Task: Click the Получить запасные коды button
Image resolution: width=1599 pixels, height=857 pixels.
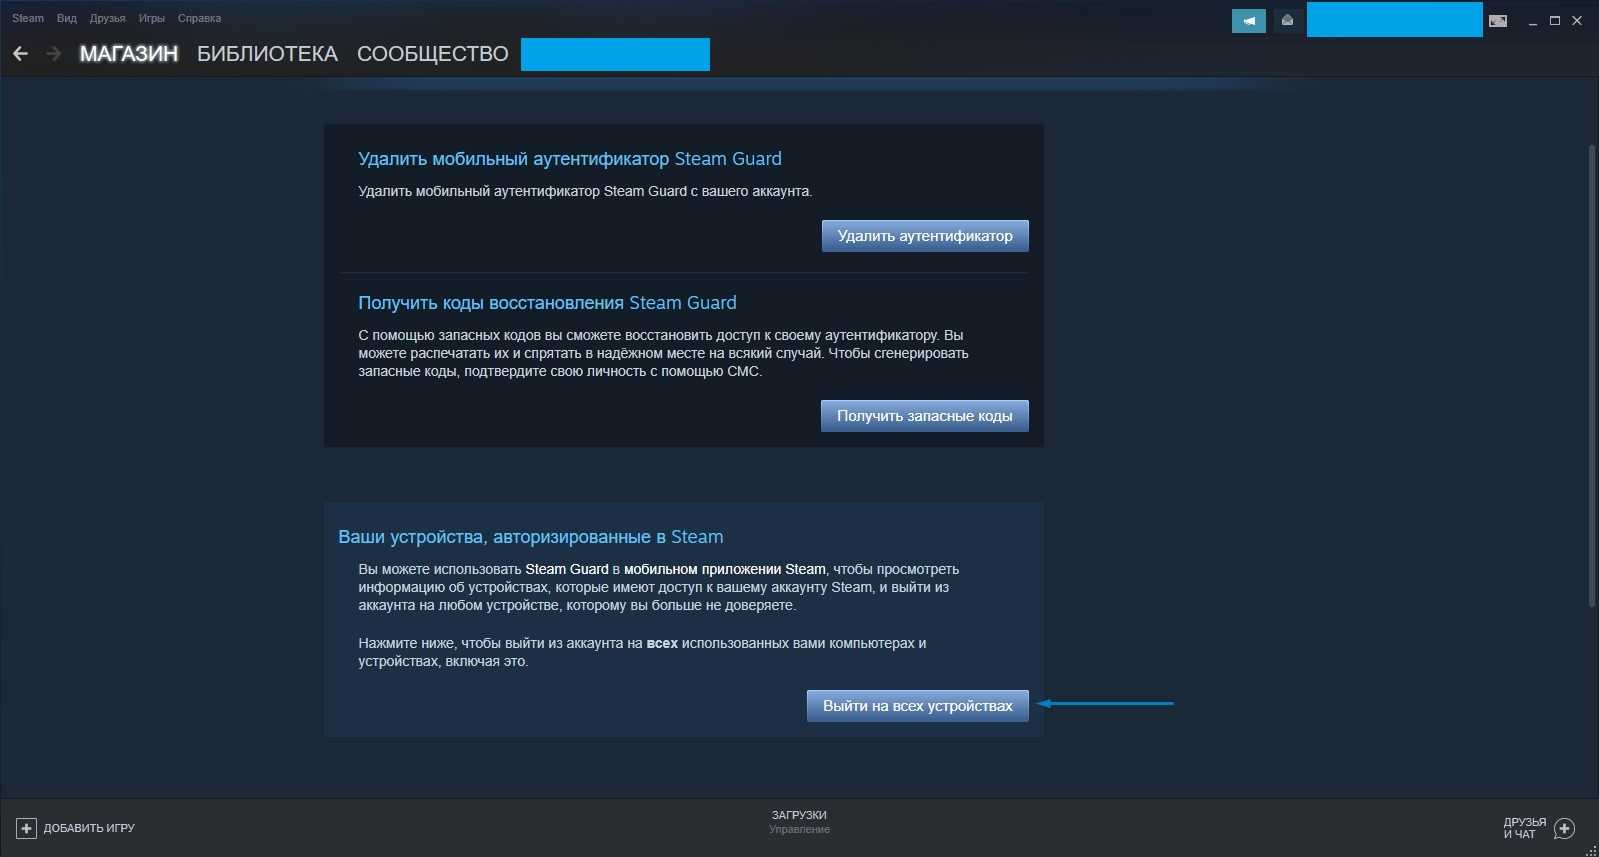Action: [924, 416]
